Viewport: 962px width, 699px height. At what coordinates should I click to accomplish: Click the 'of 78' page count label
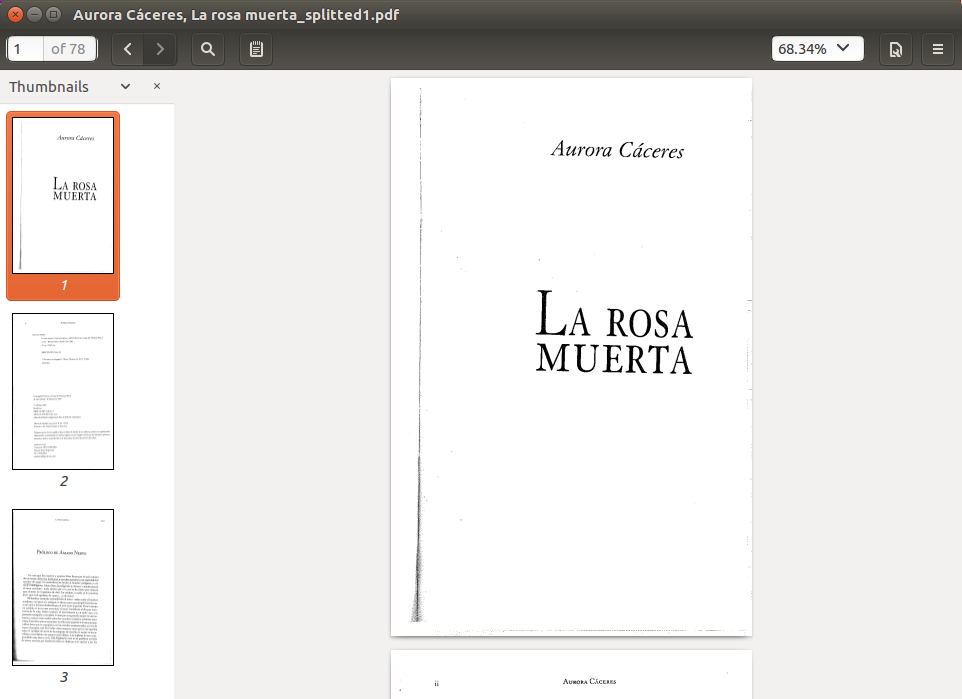coord(68,49)
